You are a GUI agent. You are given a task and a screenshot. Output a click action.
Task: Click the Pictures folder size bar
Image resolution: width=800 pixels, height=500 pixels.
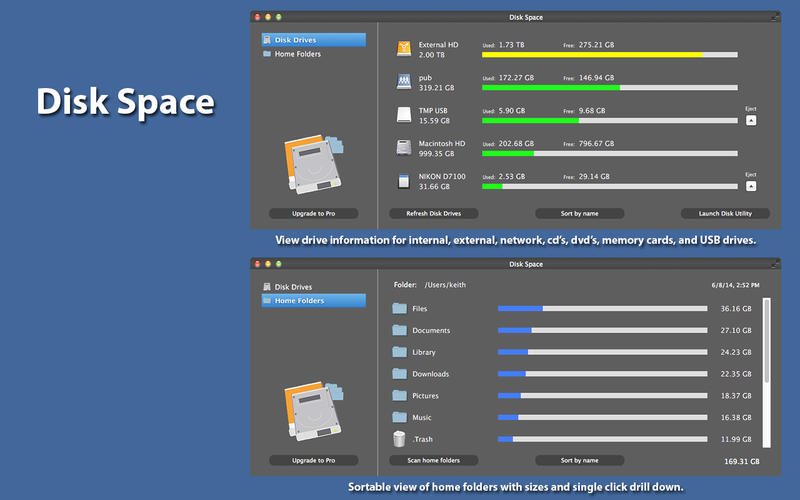coord(603,395)
